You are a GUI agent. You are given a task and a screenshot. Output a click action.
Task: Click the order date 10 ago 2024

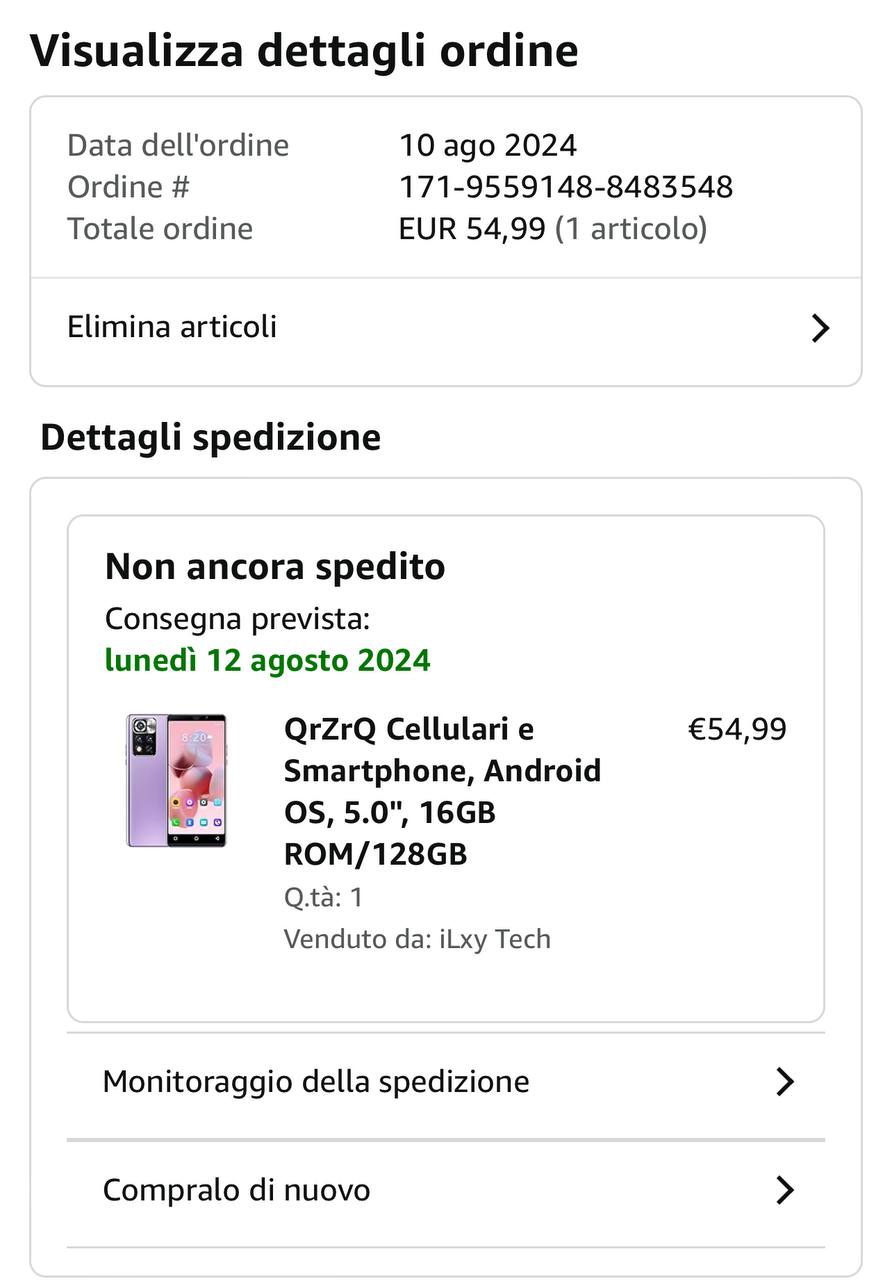(x=488, y=145)
